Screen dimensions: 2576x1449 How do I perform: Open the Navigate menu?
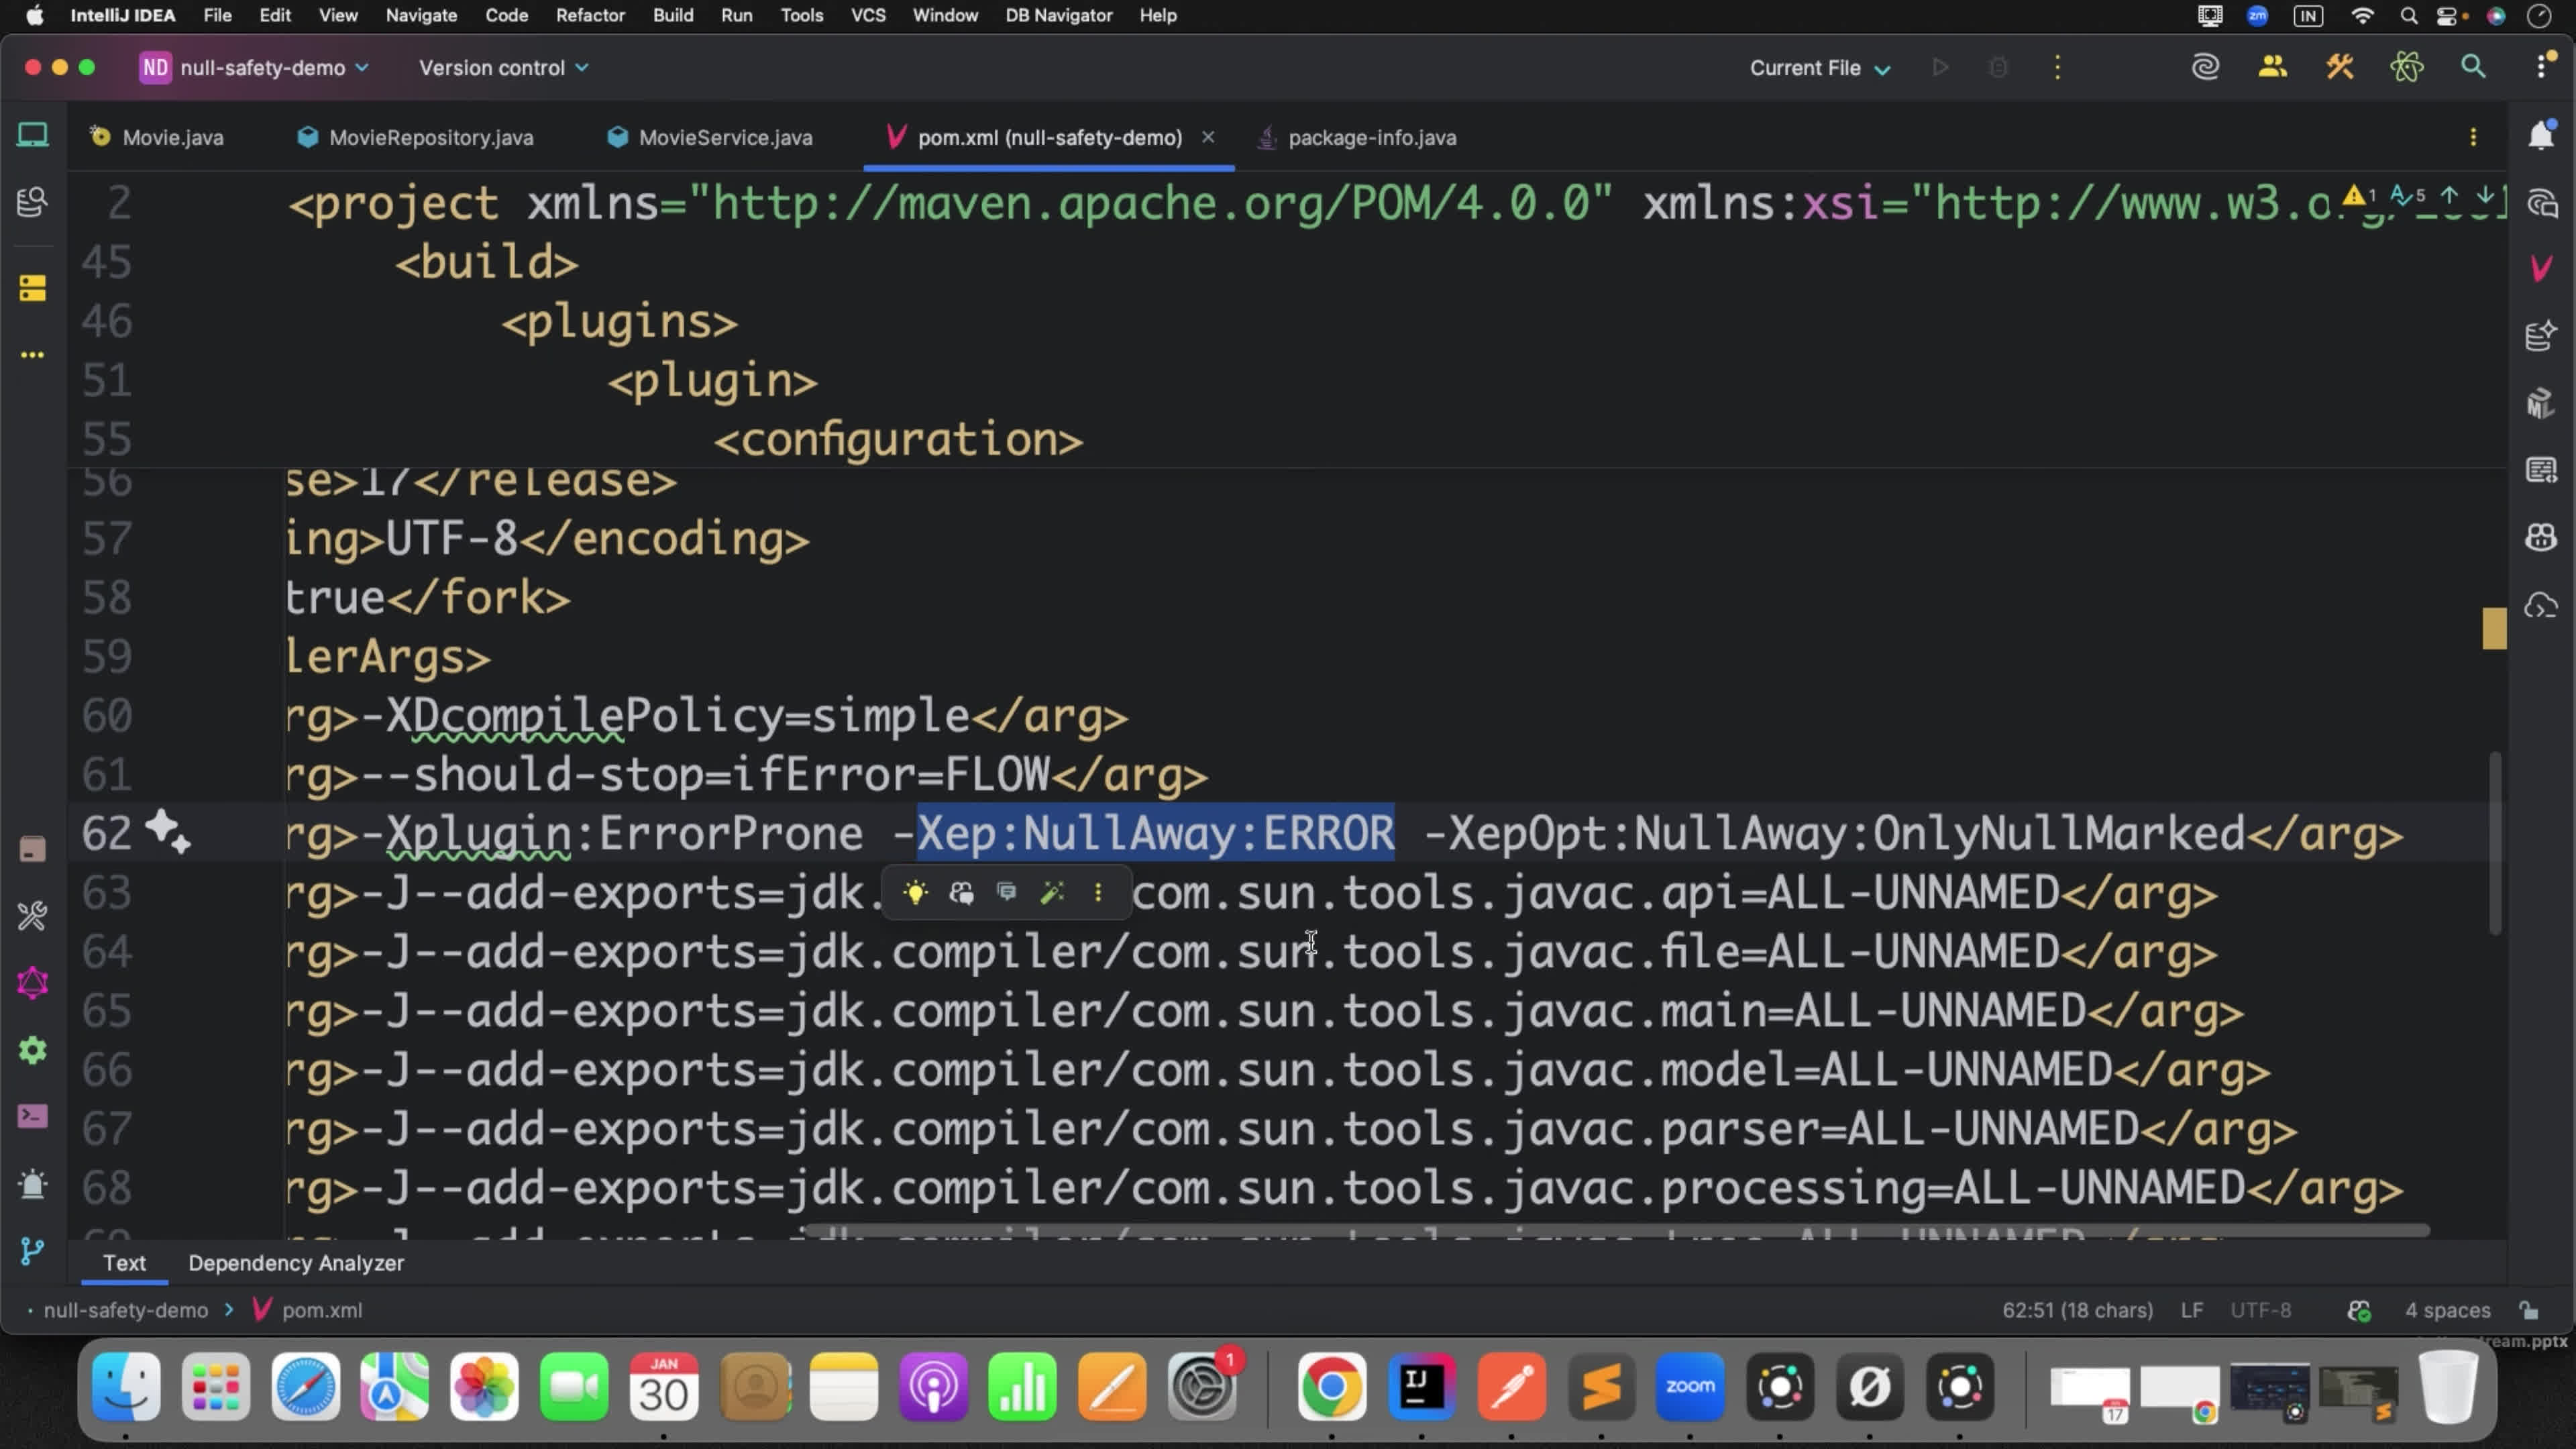tap(421, 15)
